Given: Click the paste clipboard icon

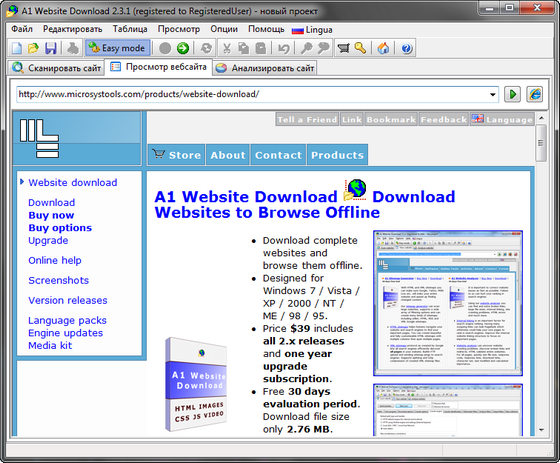Looking at the screenshot, I should click(261, 48).
